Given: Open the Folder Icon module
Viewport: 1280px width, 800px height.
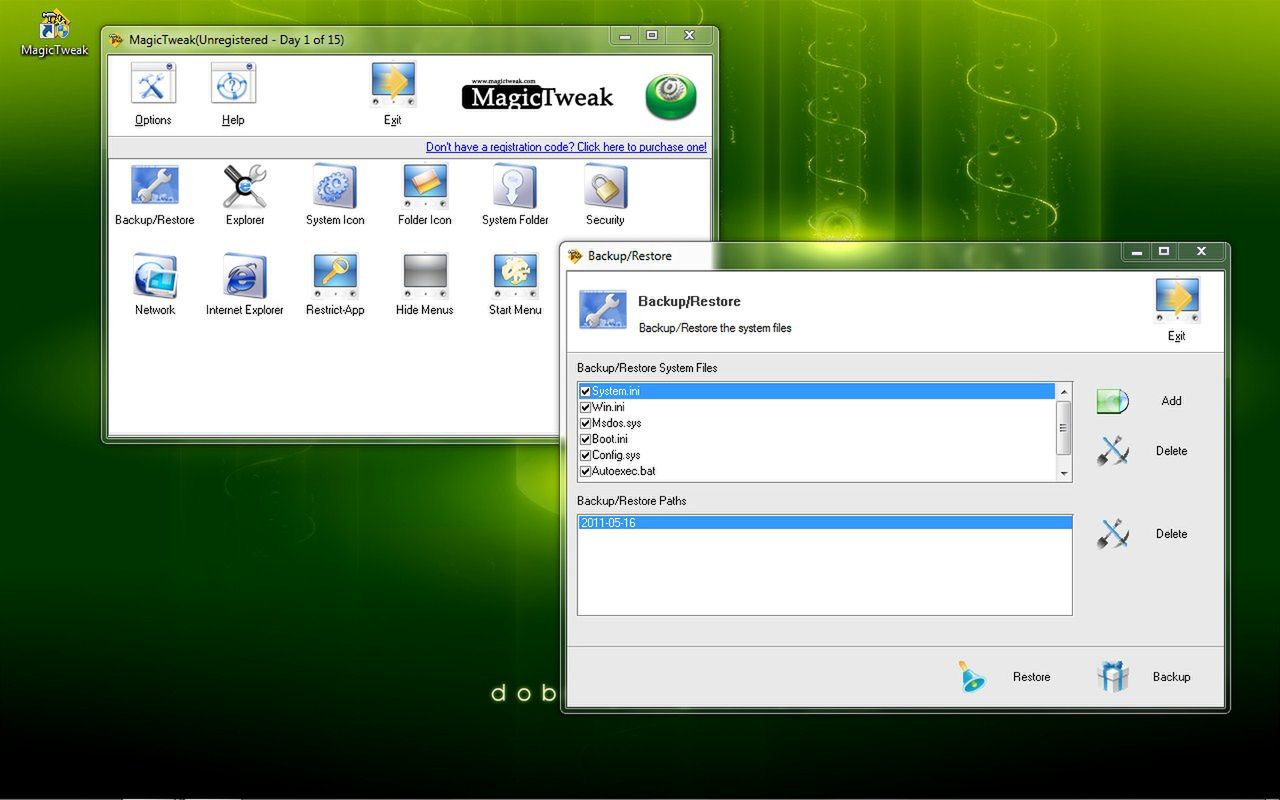Looking at the screenshot, I should [x=425, y=187].
